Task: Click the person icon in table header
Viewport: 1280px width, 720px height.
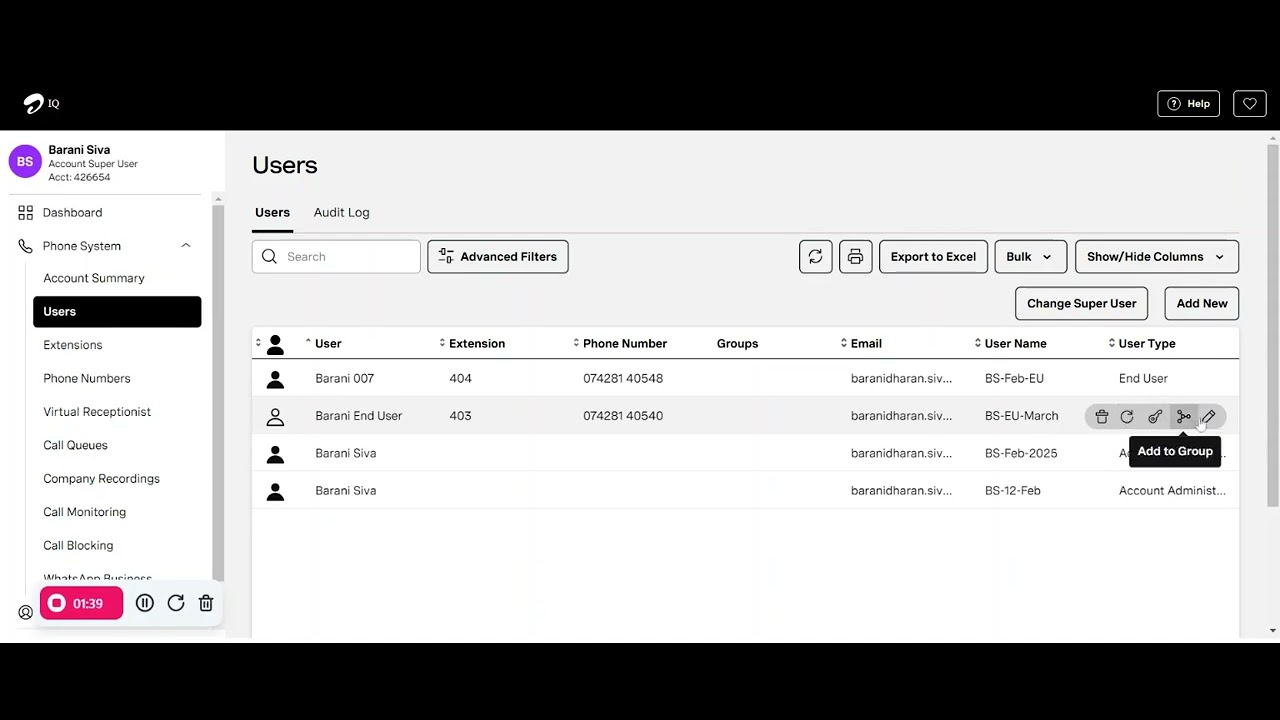Action: pos(275,344)
